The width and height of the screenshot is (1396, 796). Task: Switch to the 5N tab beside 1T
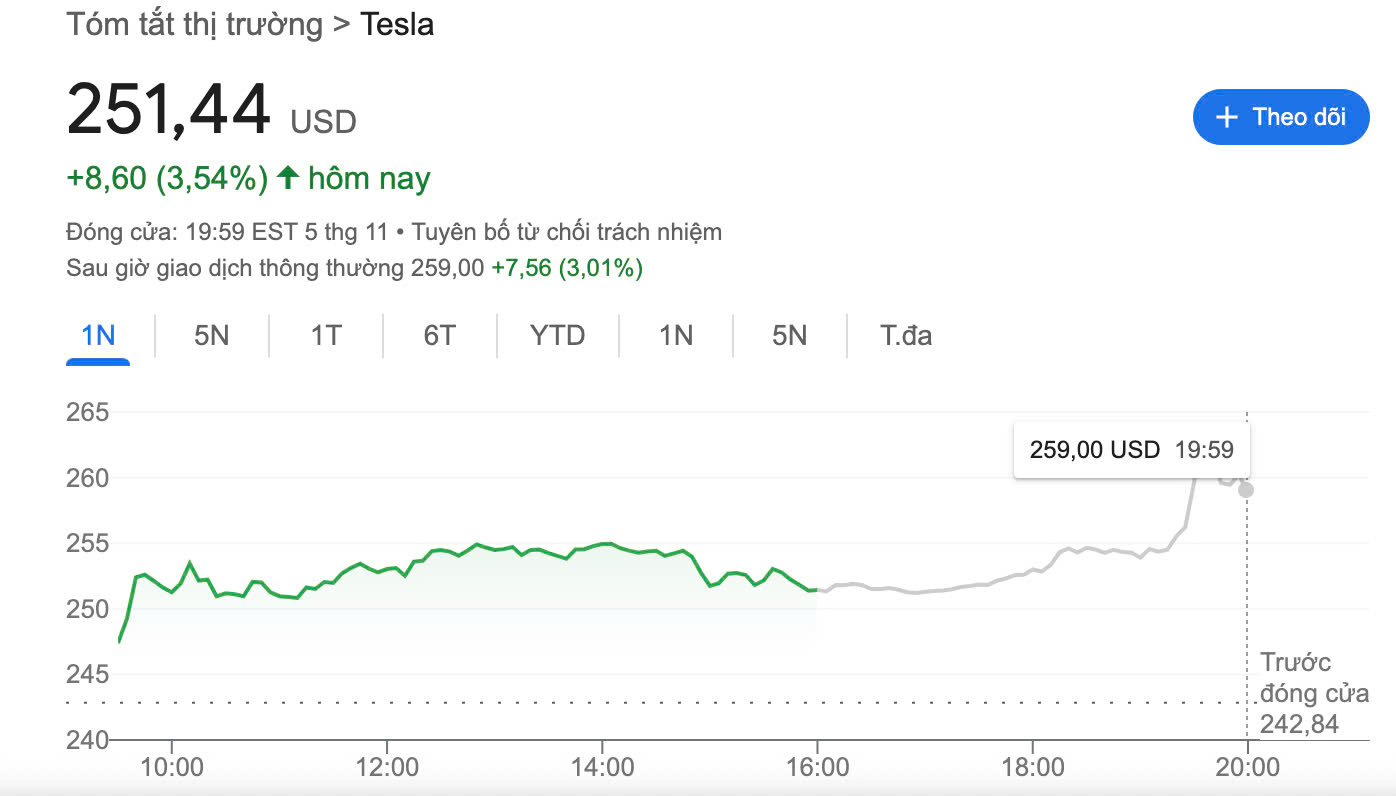coord(211,335)
